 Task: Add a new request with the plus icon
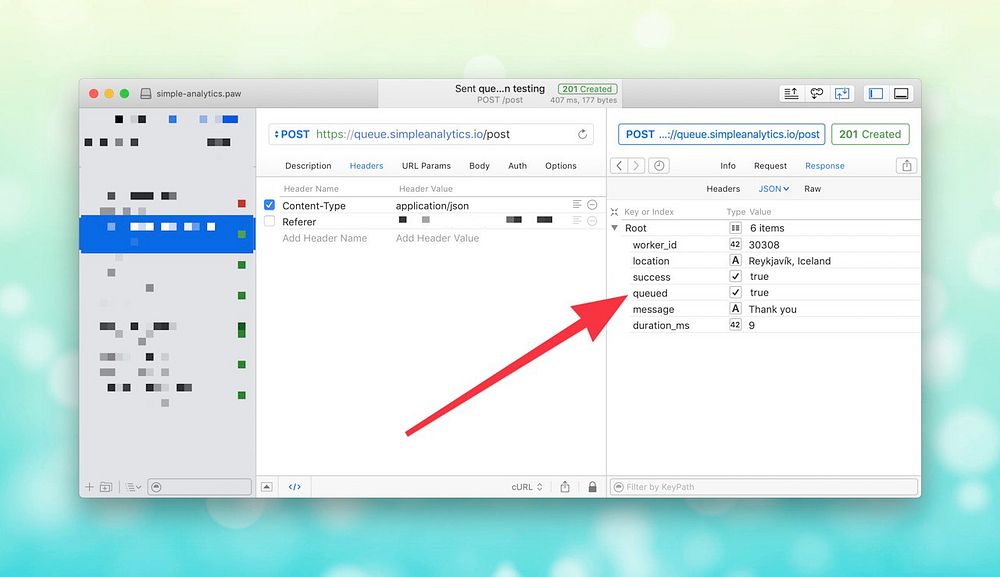[89, 487]
